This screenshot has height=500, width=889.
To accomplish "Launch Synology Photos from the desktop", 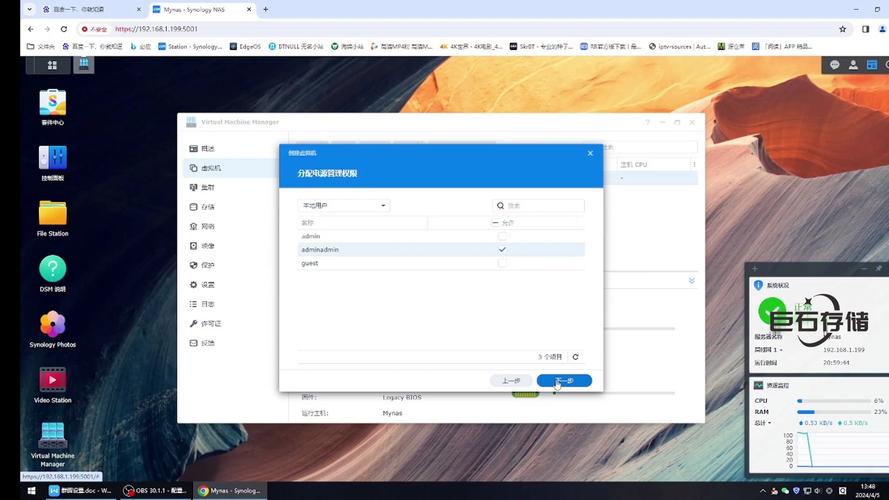I will [x=52, y=324].
